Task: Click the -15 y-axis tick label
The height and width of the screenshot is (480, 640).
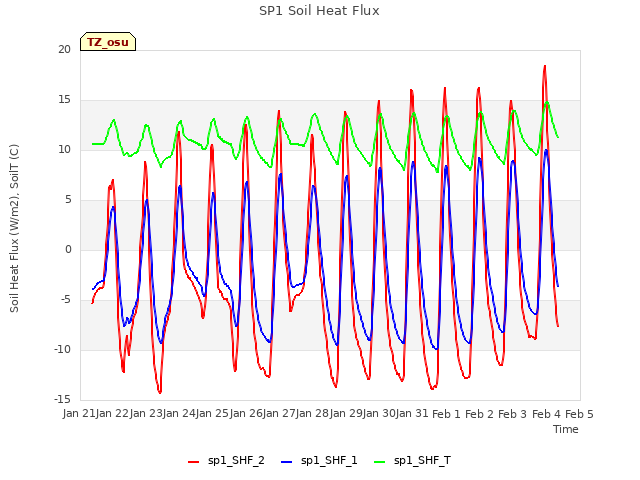Action: tap(62, 399)
